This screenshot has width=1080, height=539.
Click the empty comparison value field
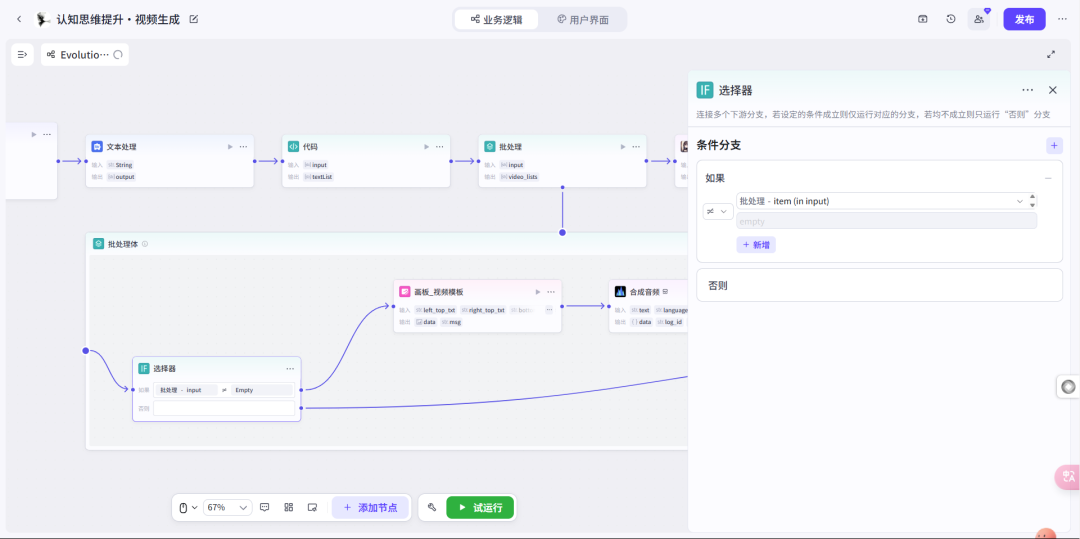[x=886, y=221]
